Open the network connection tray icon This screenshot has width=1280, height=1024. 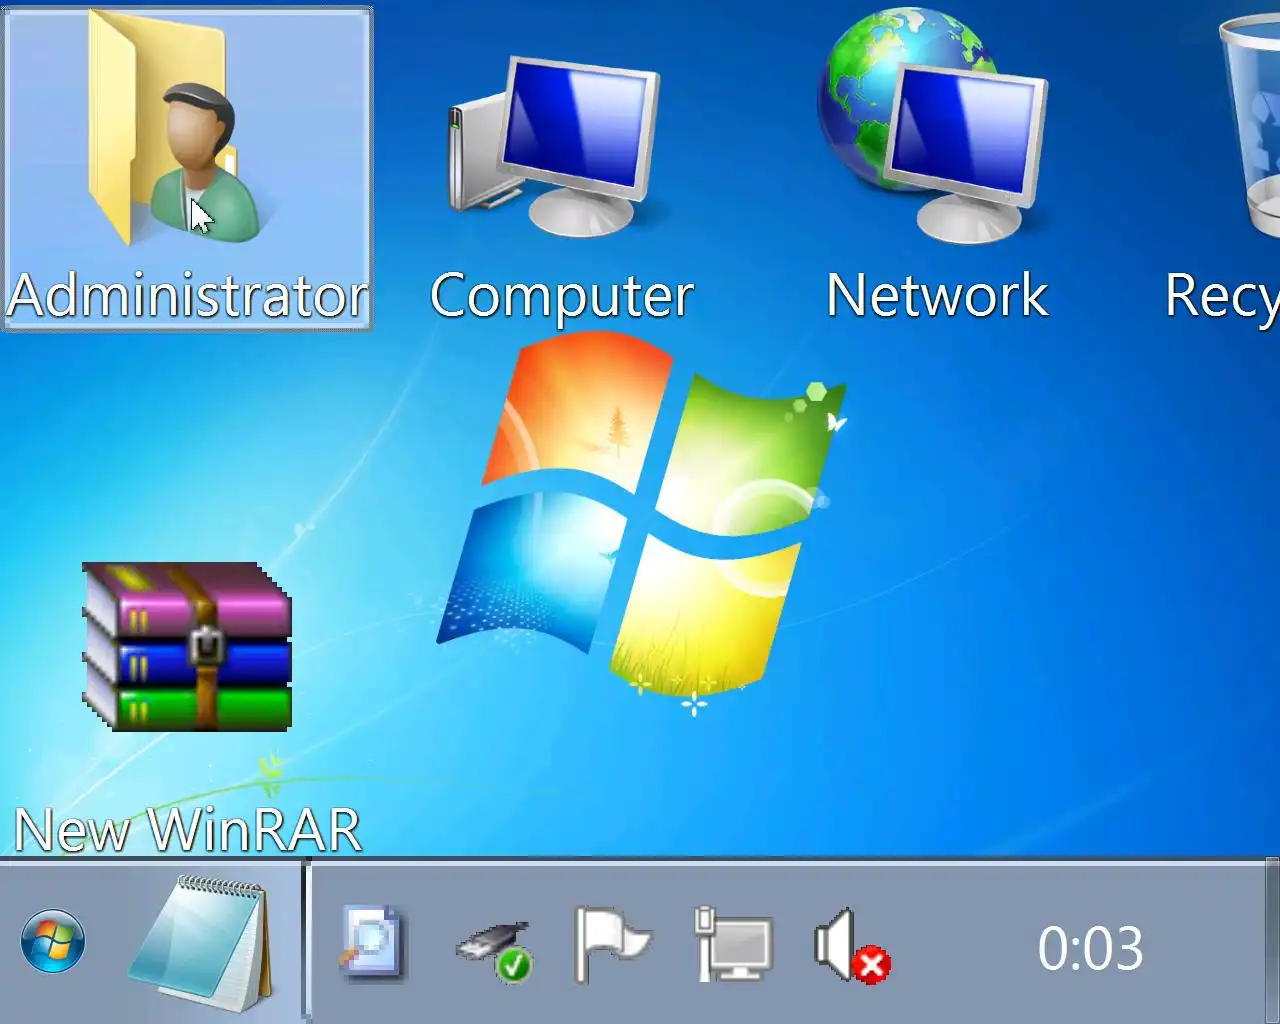click(733, 944)
